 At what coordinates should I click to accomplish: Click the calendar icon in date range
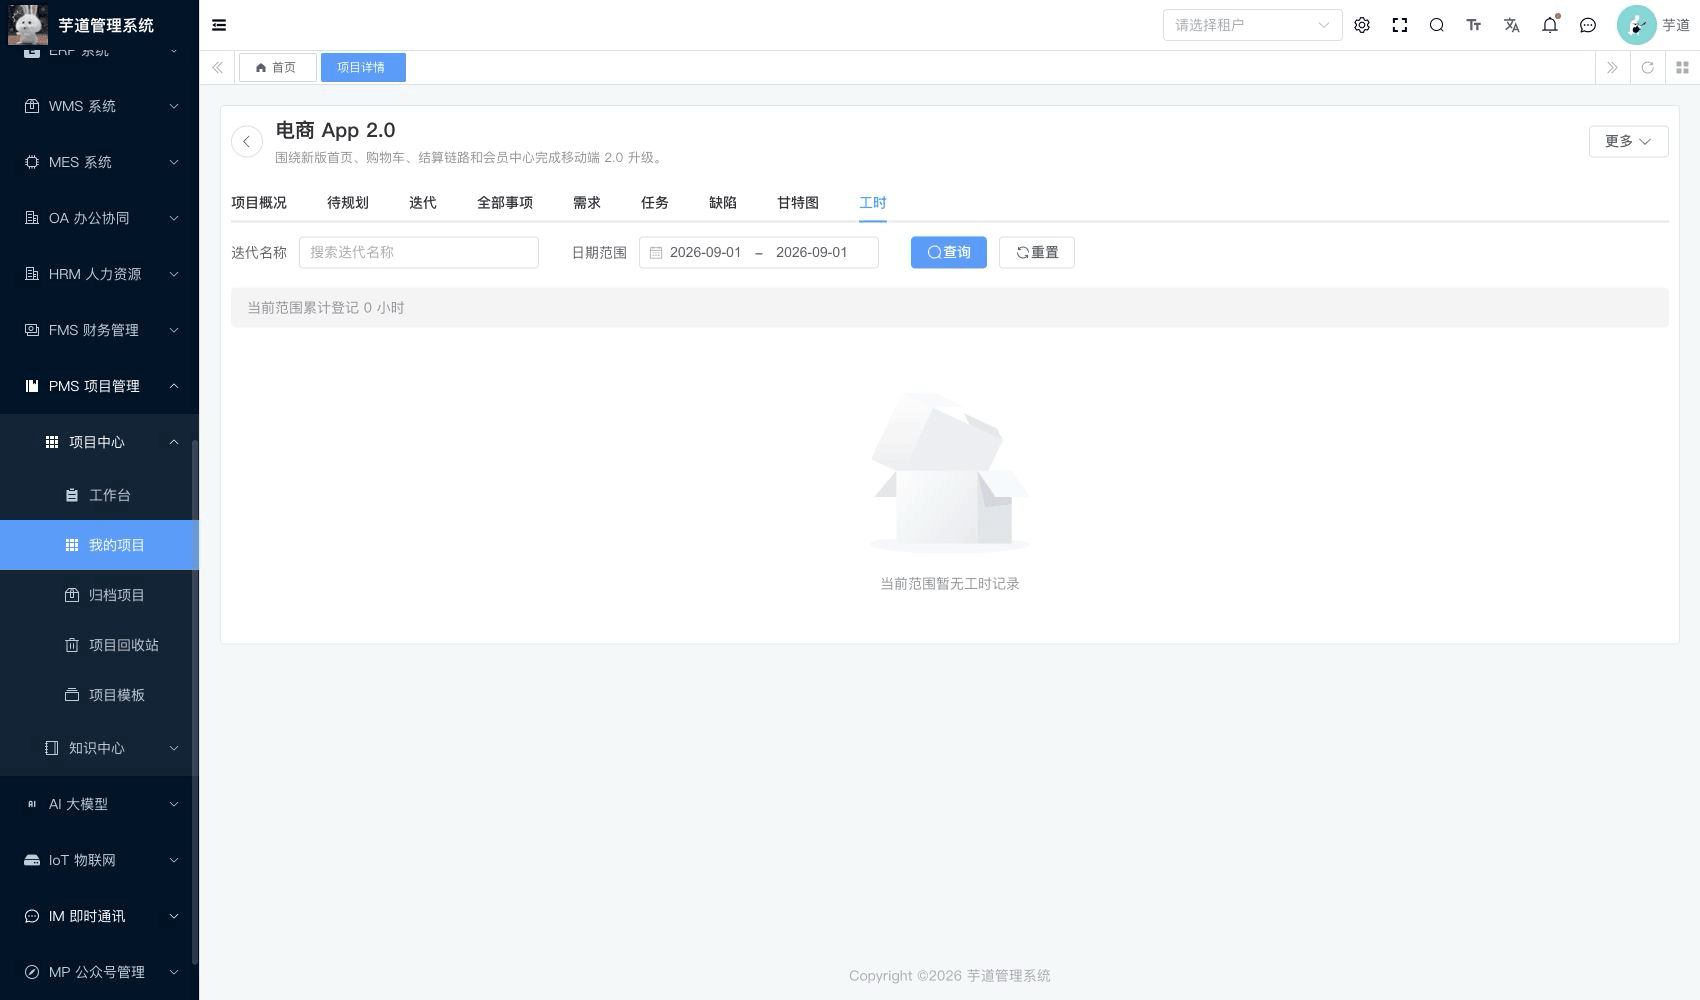[x=656, y=253]
